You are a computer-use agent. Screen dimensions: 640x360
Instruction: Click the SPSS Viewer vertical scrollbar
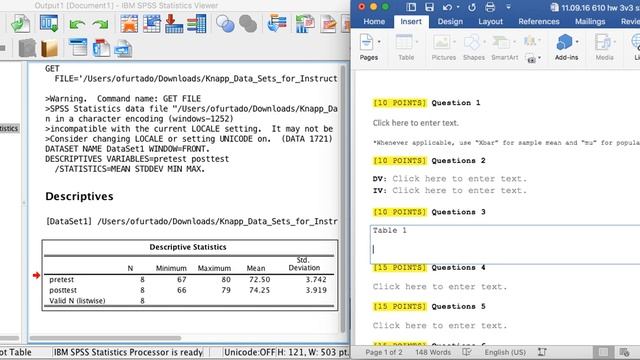[344, 198]
